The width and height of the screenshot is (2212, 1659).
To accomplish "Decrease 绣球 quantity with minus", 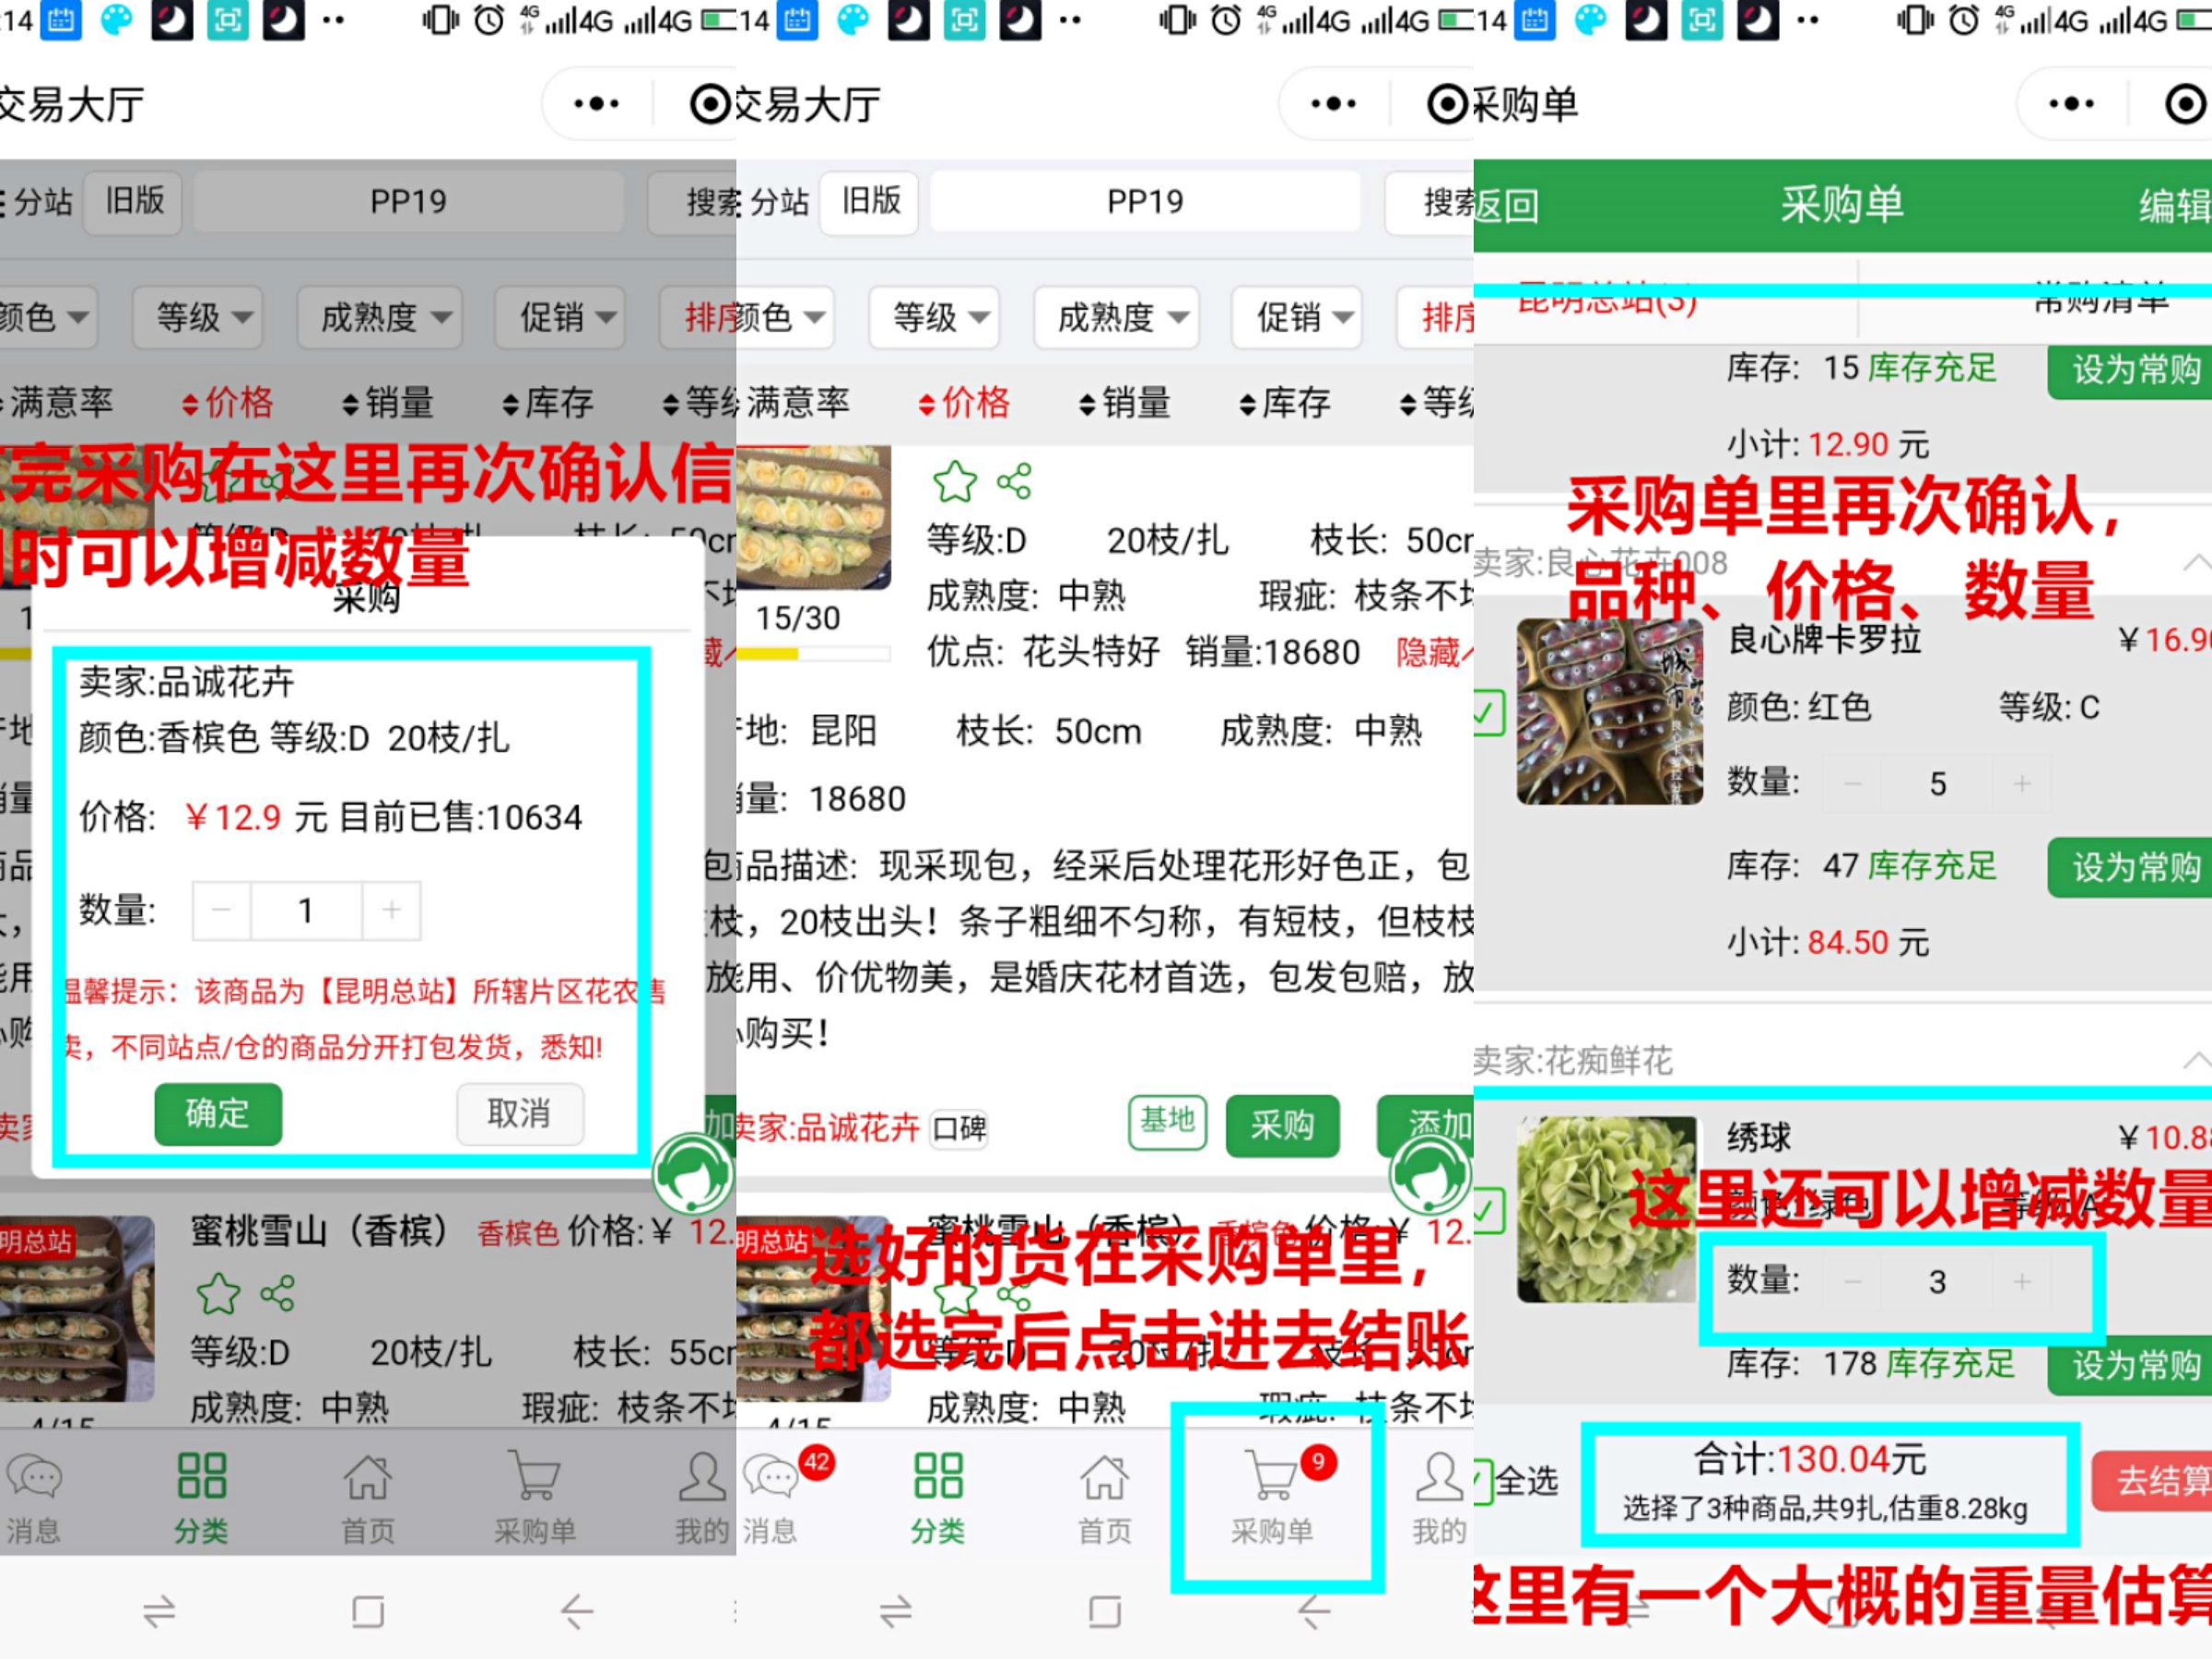I will [x=1852, y=1281].
